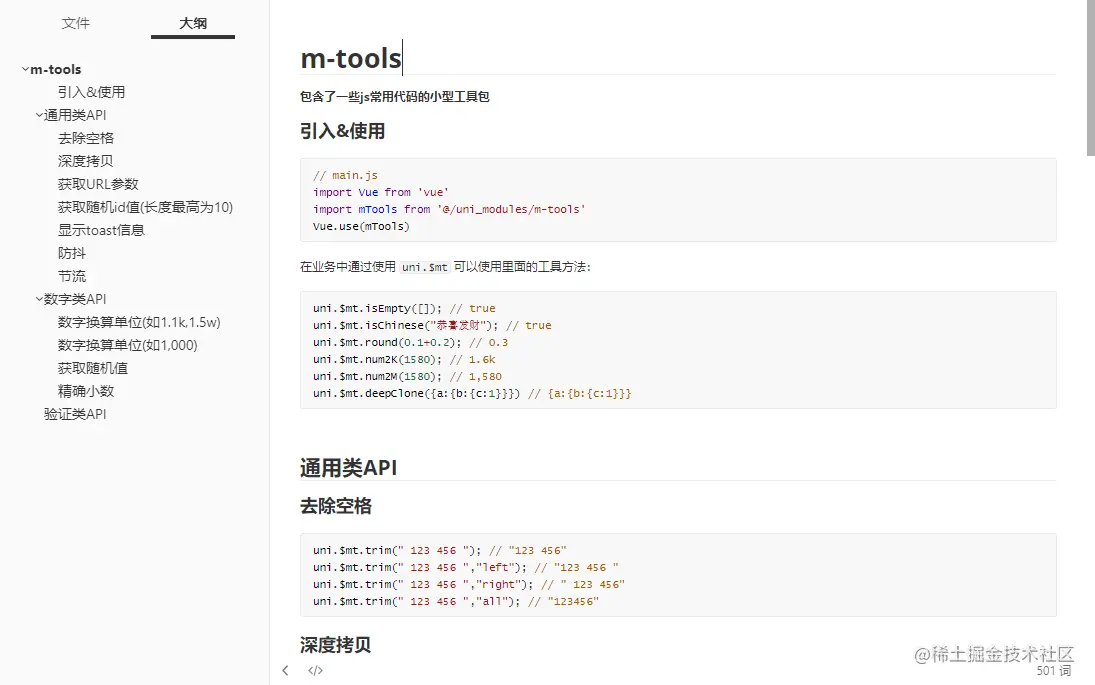Viewport: 1095px width, 685px height.
Task: Click the 501 词 word count
Action: pos(1054,671)
